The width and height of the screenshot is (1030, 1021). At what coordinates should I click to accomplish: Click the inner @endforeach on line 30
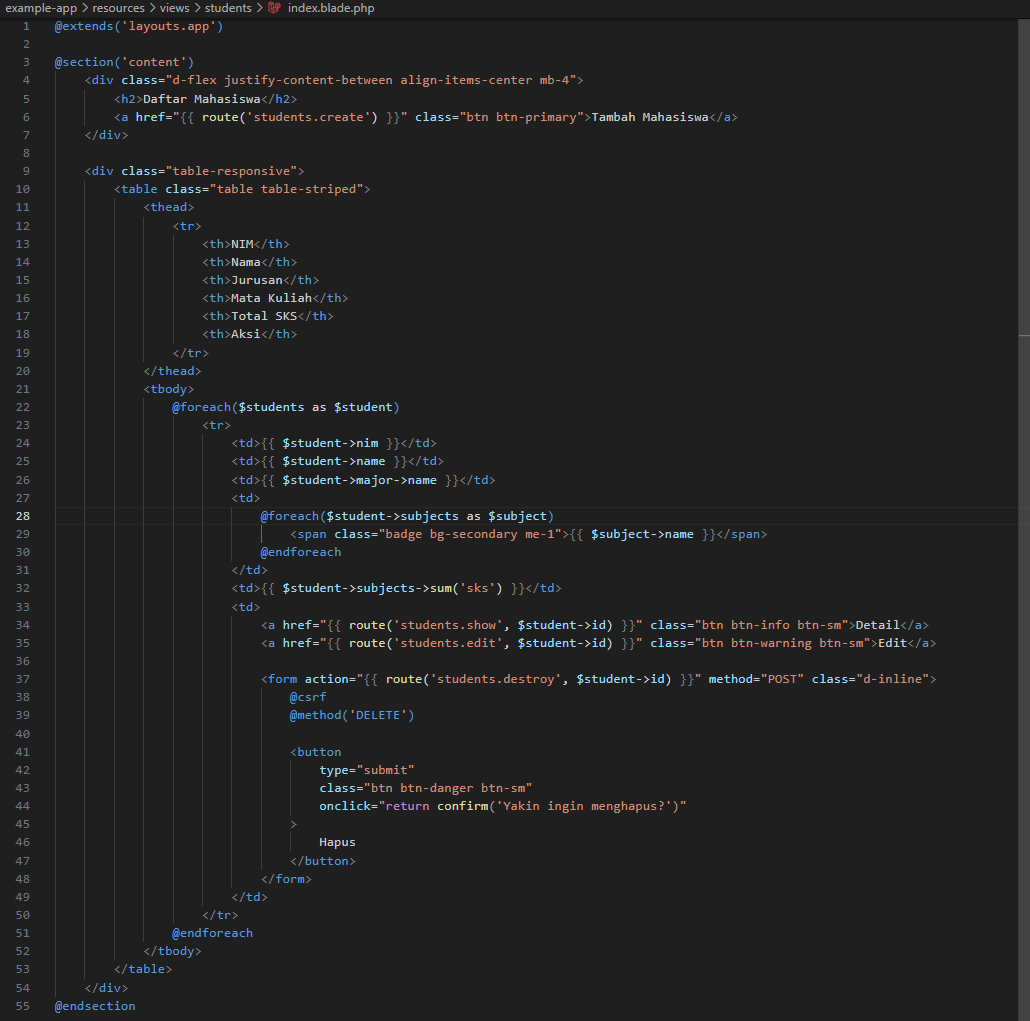pos(301,552)
